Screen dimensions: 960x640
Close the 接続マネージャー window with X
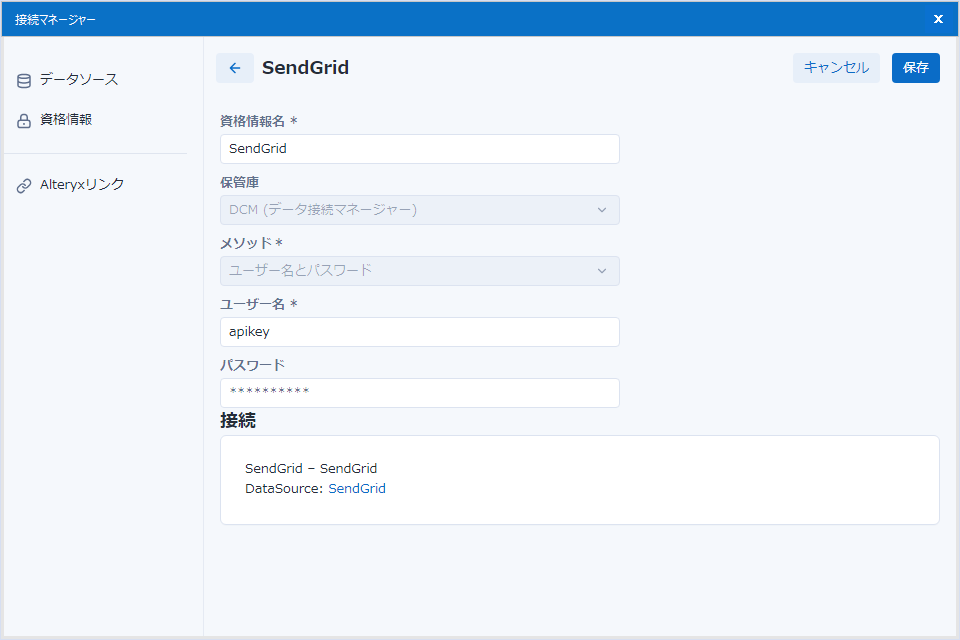tap(938, 19)
